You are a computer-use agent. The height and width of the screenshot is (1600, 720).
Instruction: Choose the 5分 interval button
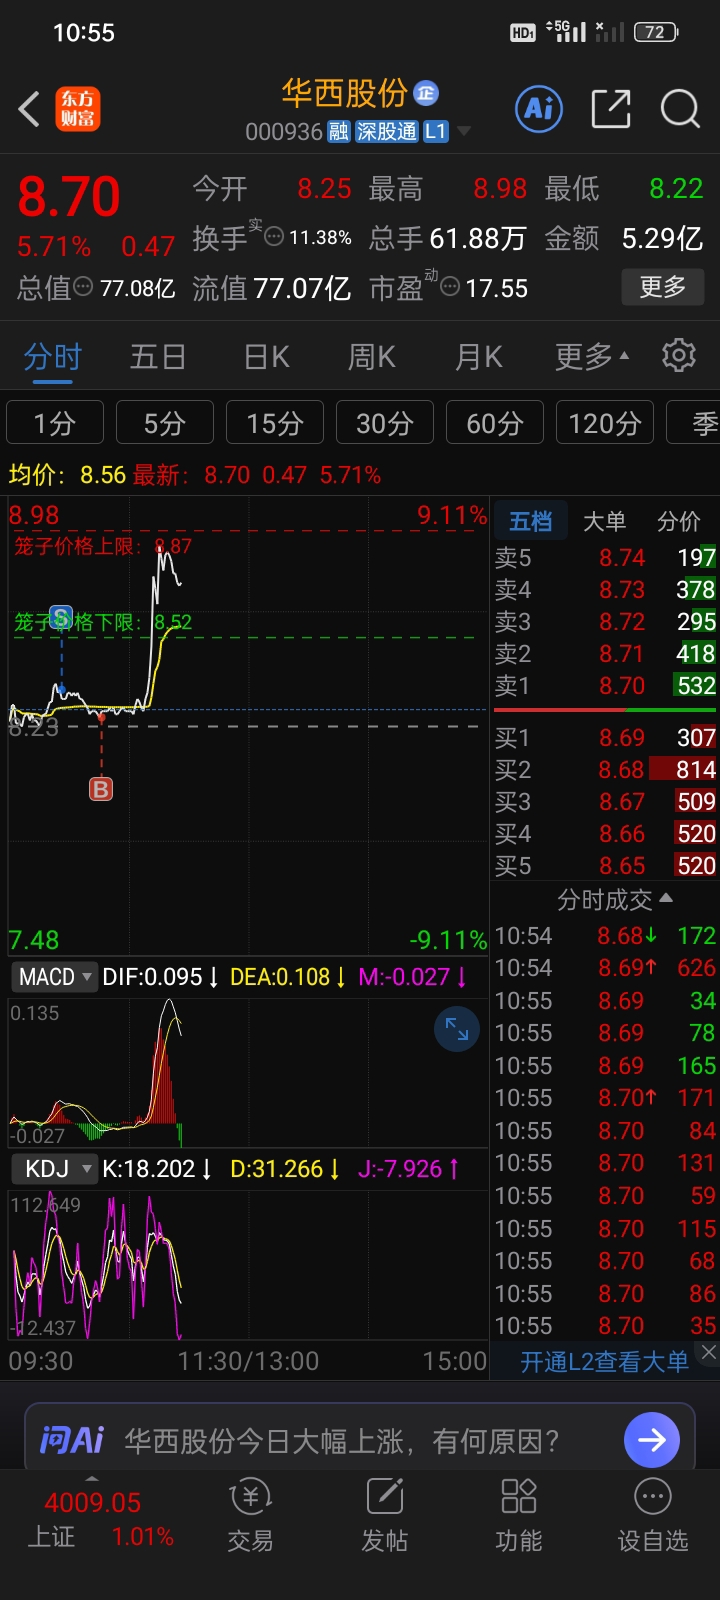165,423
